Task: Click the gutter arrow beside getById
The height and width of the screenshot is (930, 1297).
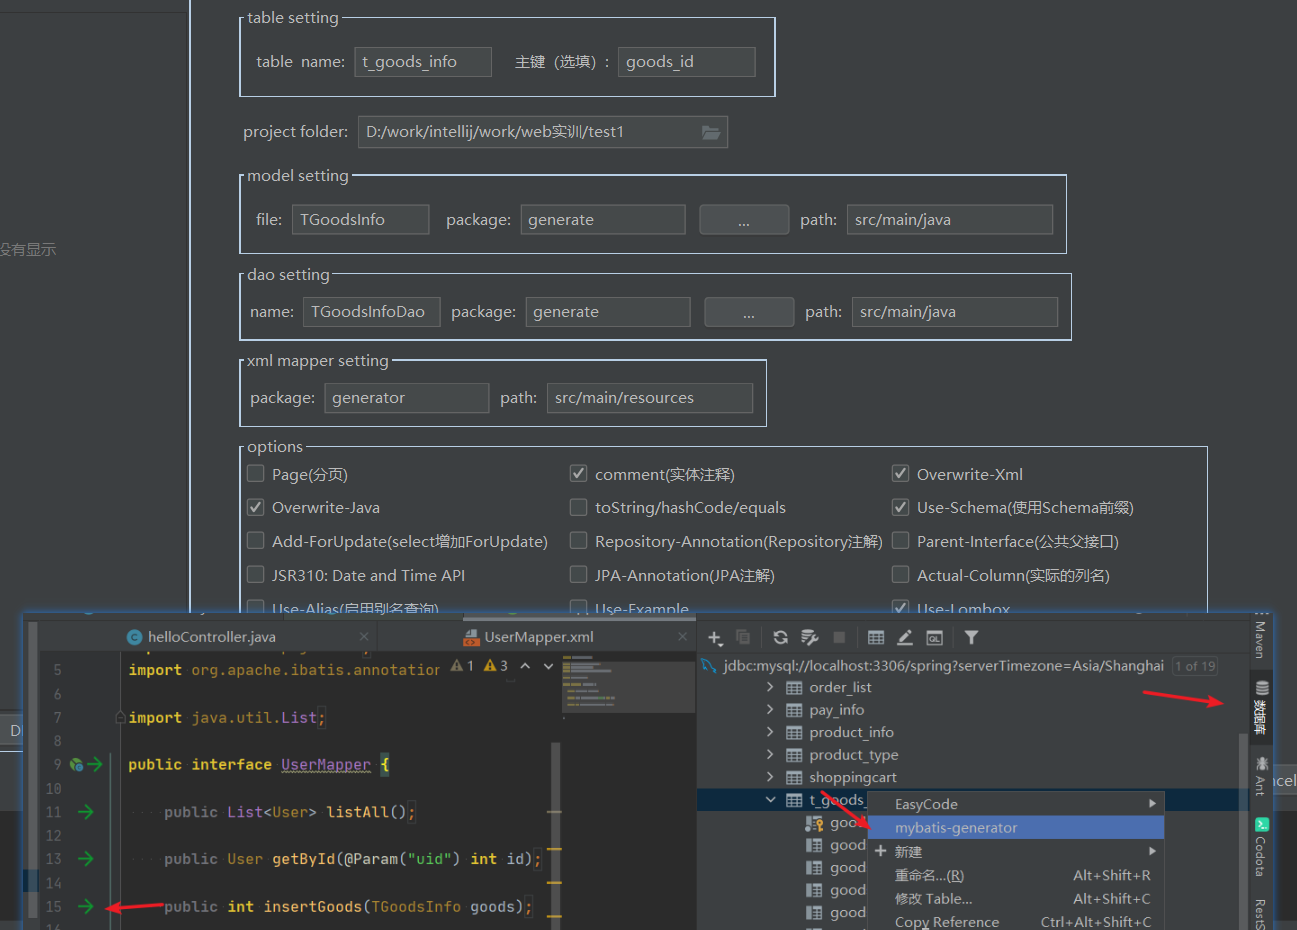Action: point(86,859)
